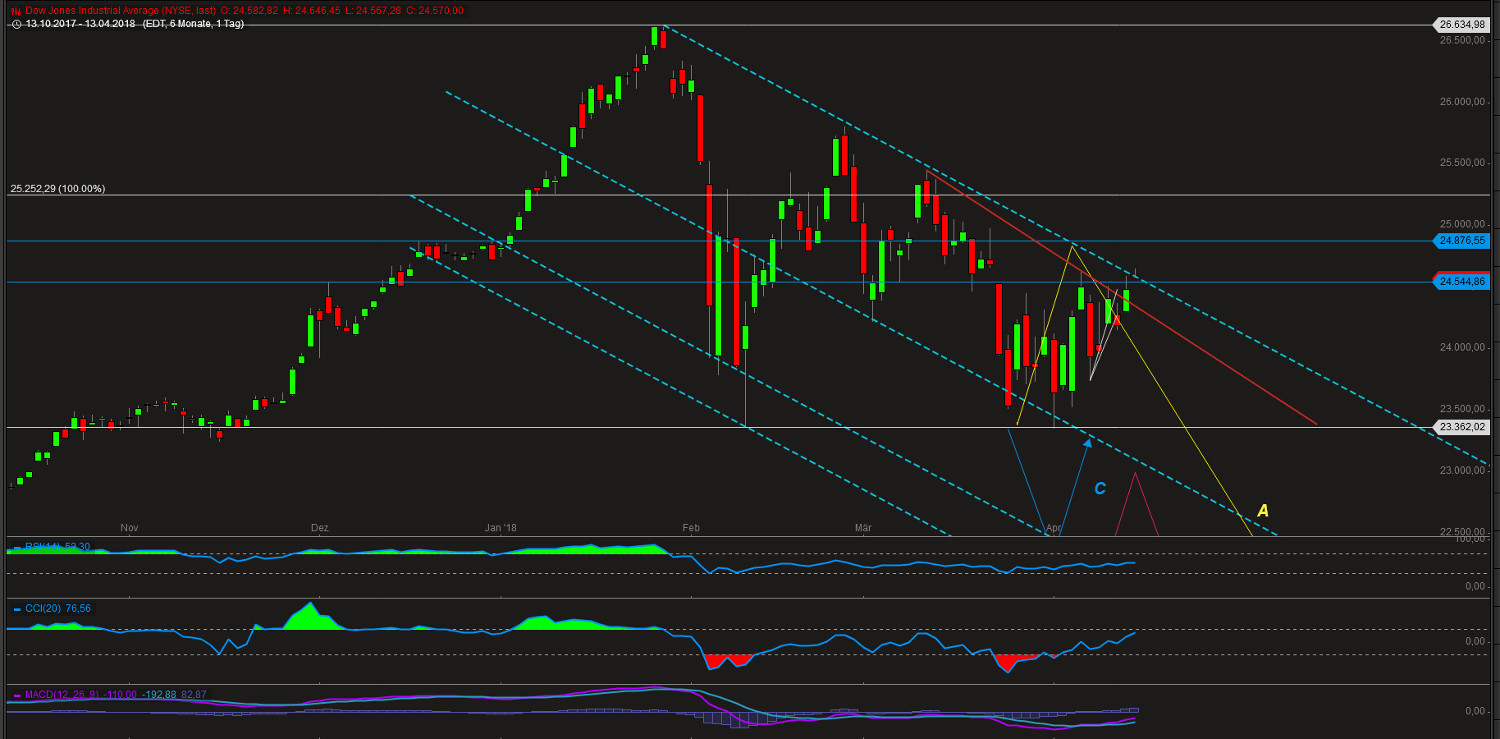Image resolution: width=1500 pixels, height=739 pixels.
Task: Click the yellow A wave label on the chart
Action: (x=1262, y=511)
